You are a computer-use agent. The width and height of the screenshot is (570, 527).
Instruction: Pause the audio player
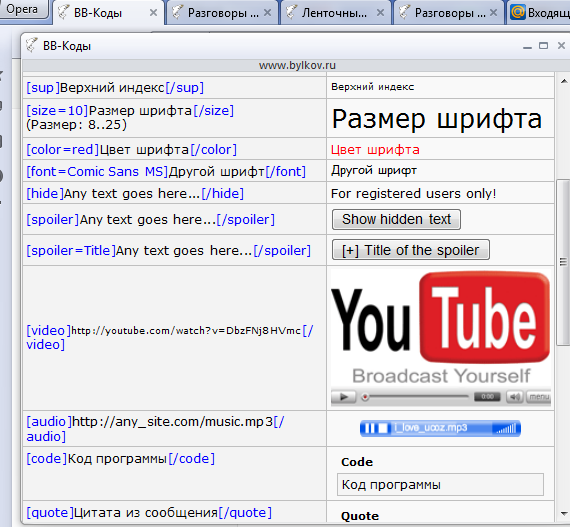[369, 429]
